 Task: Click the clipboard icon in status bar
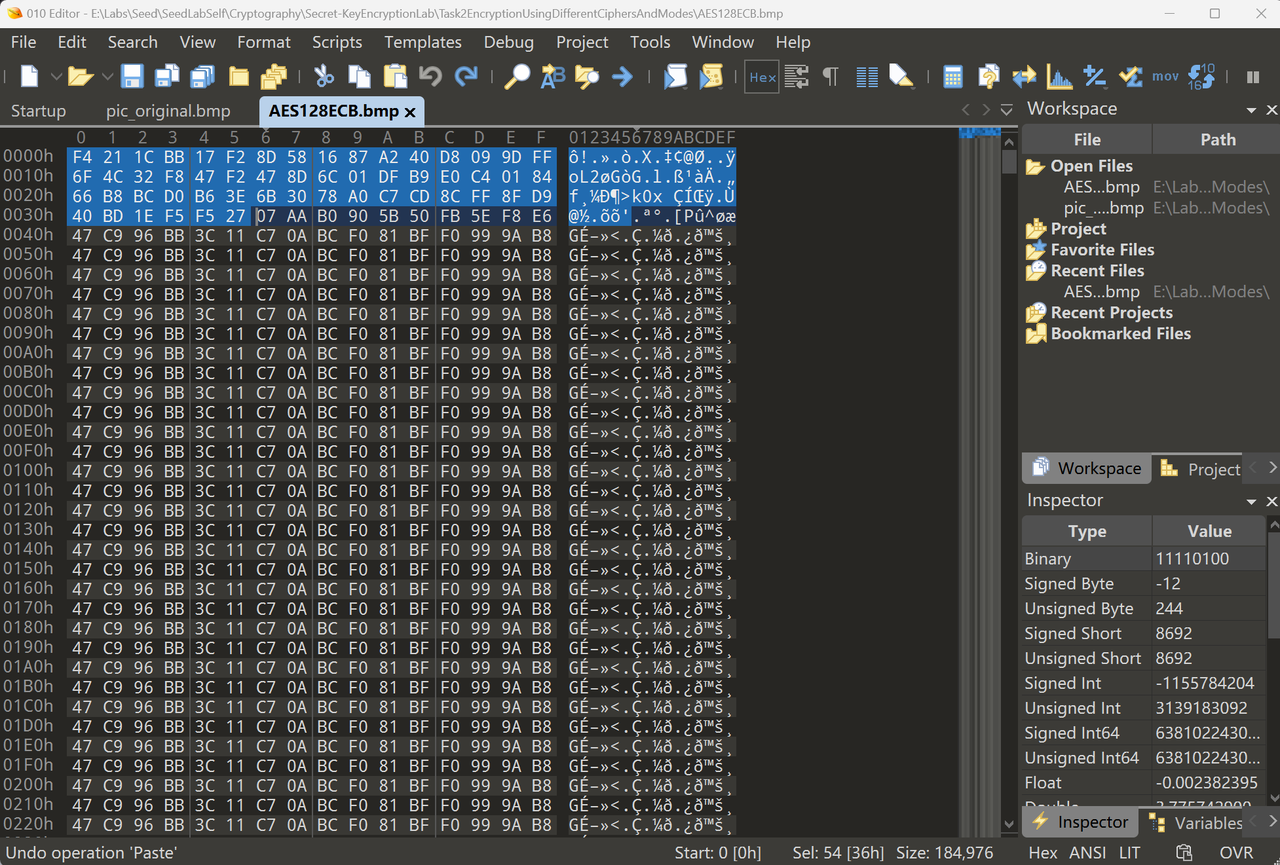[x=1184, y=853]
